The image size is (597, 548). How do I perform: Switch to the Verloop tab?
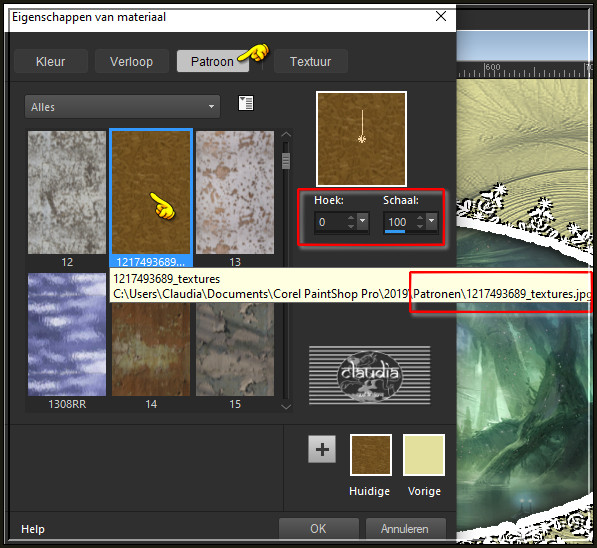(x=131, y=61)
